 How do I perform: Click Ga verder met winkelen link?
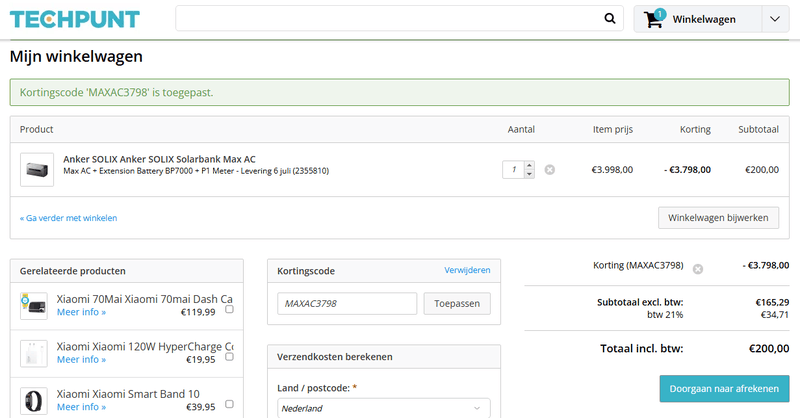68,218
